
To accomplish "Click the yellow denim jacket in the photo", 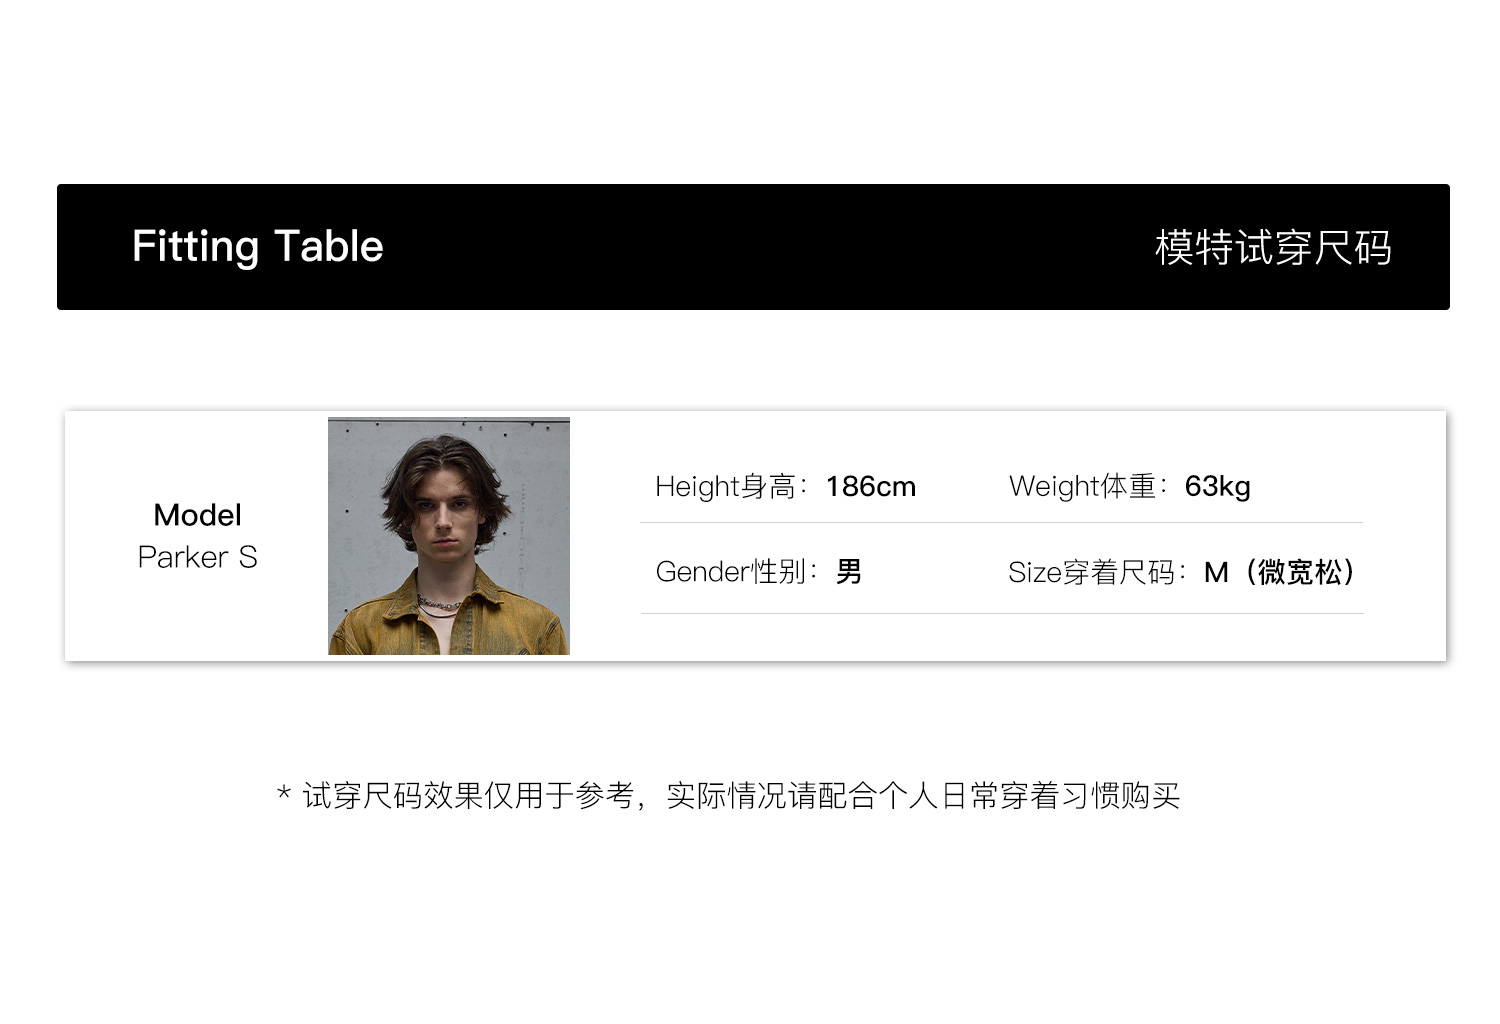I will pos(372,622).
